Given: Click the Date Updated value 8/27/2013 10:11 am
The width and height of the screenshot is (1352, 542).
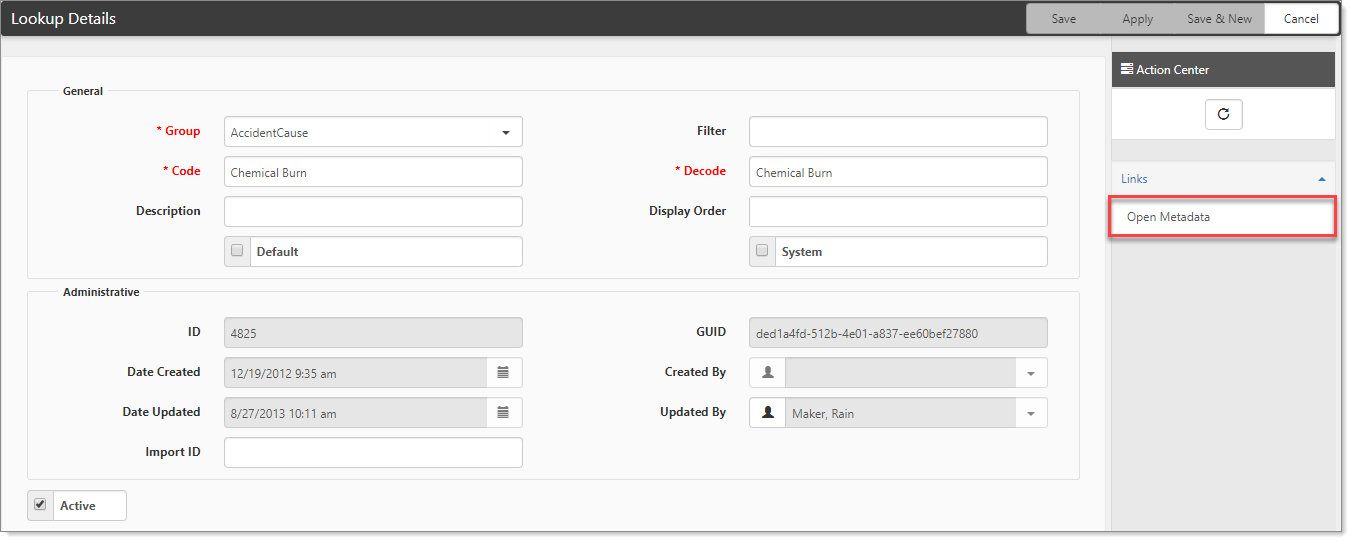Looking at the screenshot, I should (283, 413).
